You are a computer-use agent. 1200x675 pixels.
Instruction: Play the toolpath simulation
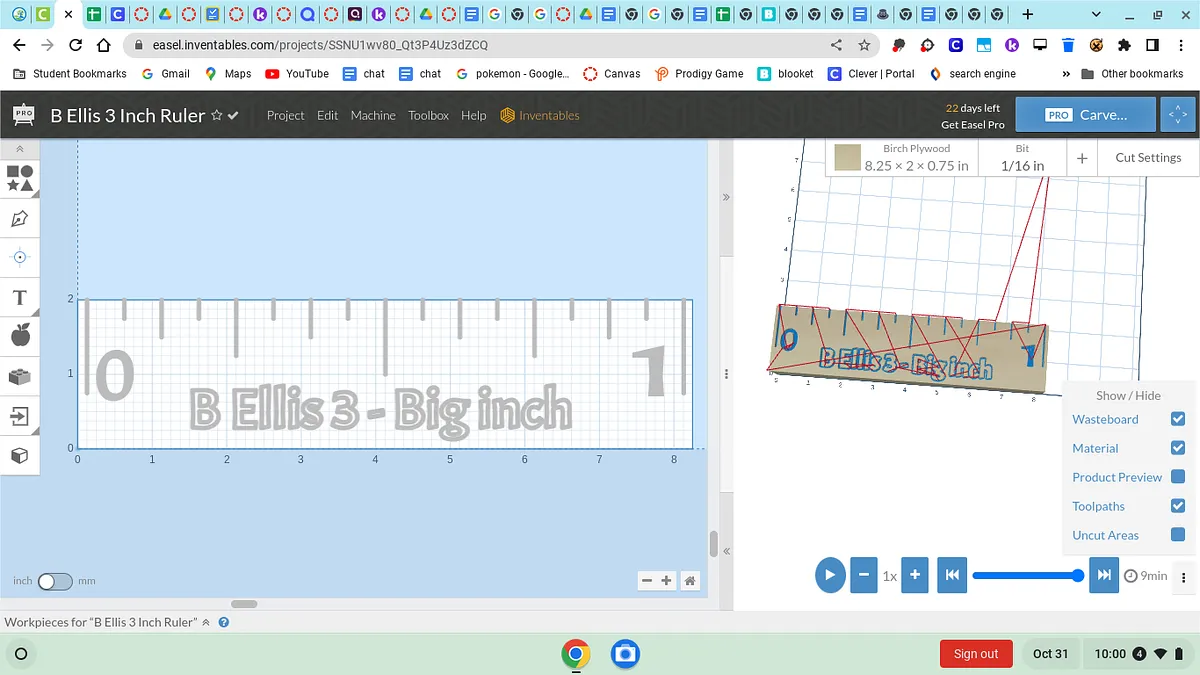[830, 576]
